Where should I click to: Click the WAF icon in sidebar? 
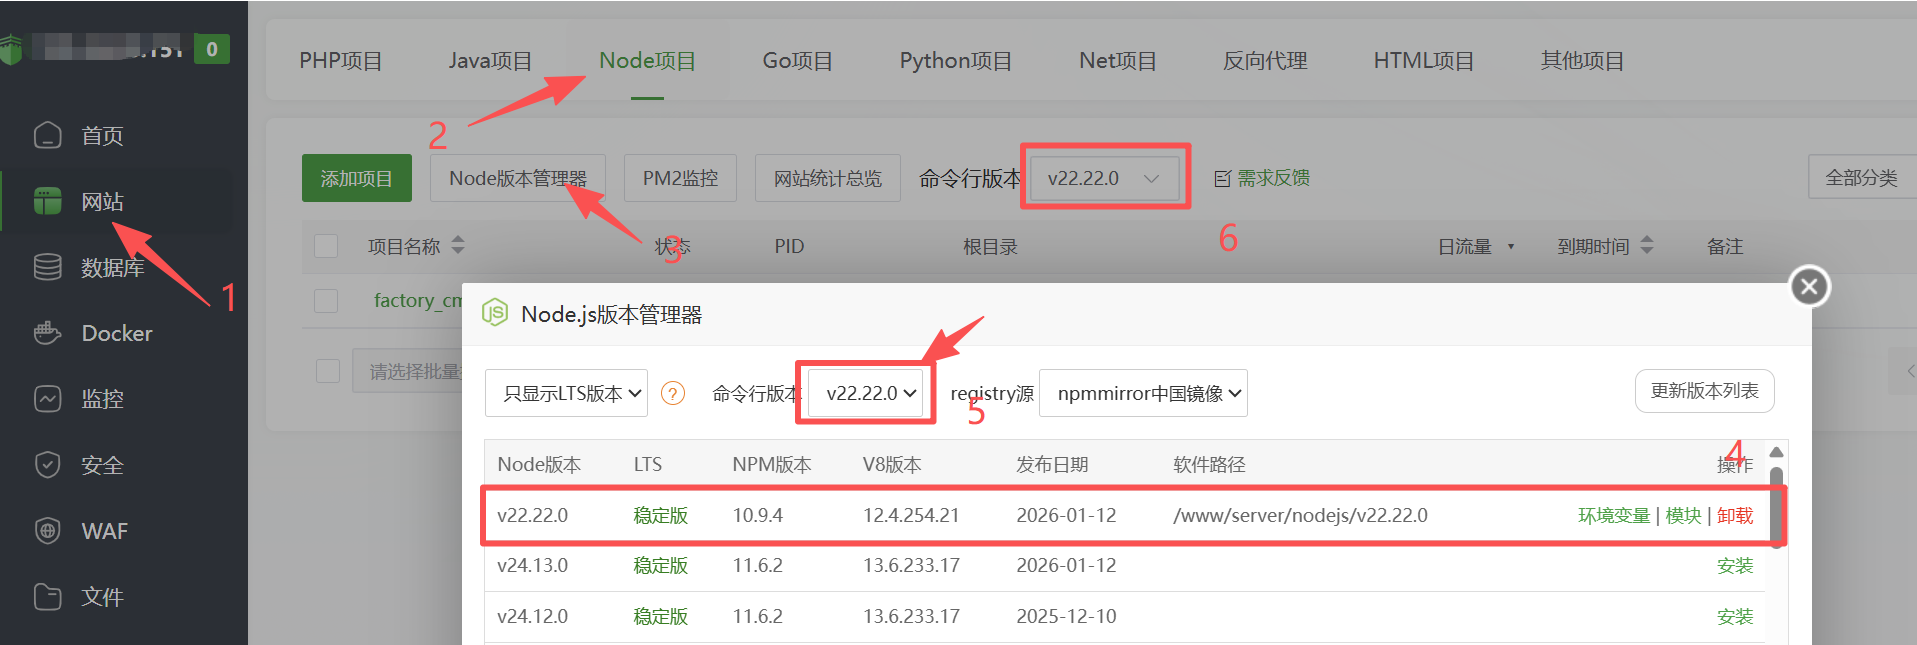click(x=47, y=531)
